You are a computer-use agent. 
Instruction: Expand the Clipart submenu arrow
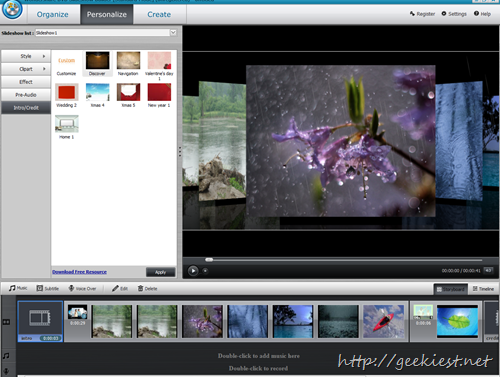tap(44, 69)
